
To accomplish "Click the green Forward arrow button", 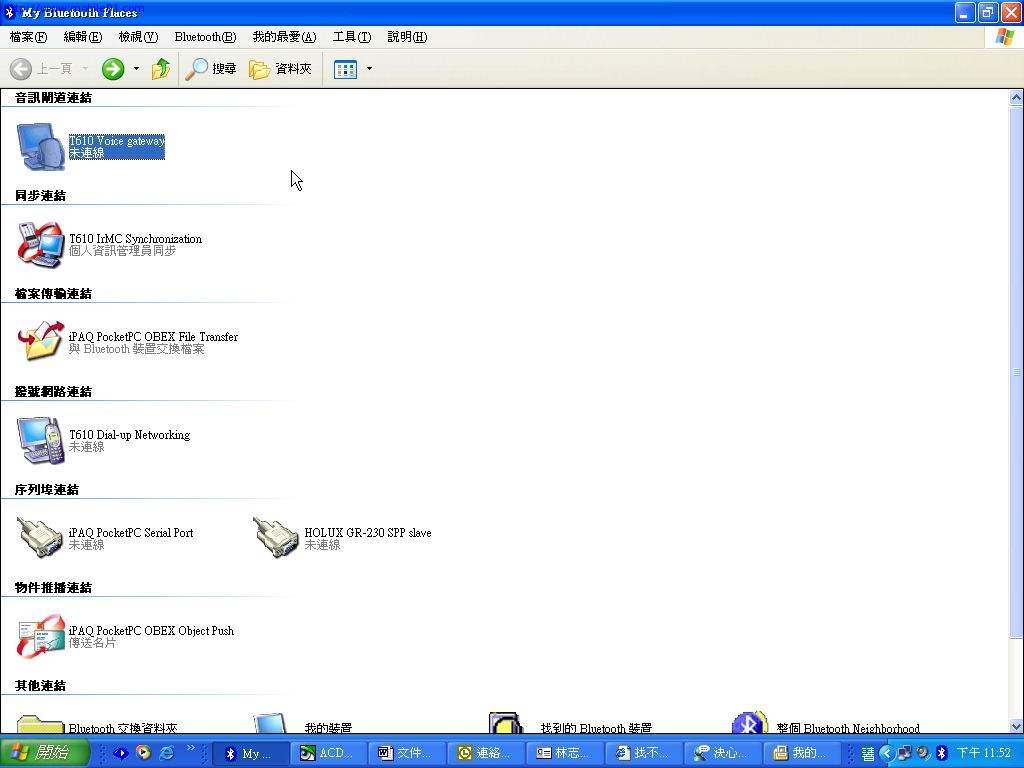I will tap(113, 69).
